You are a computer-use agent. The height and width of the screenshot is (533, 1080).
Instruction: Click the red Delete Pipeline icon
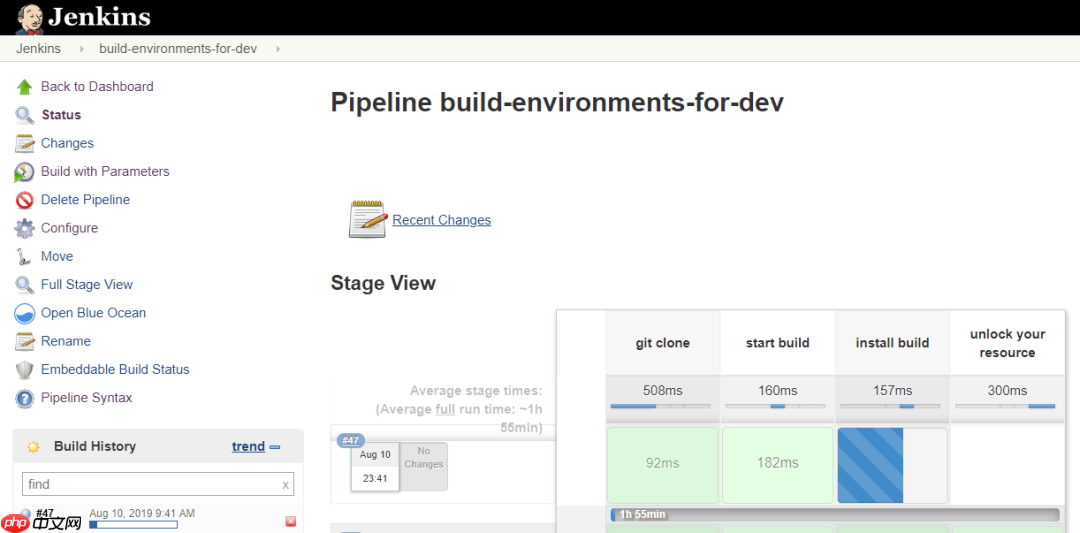point(25,200)
